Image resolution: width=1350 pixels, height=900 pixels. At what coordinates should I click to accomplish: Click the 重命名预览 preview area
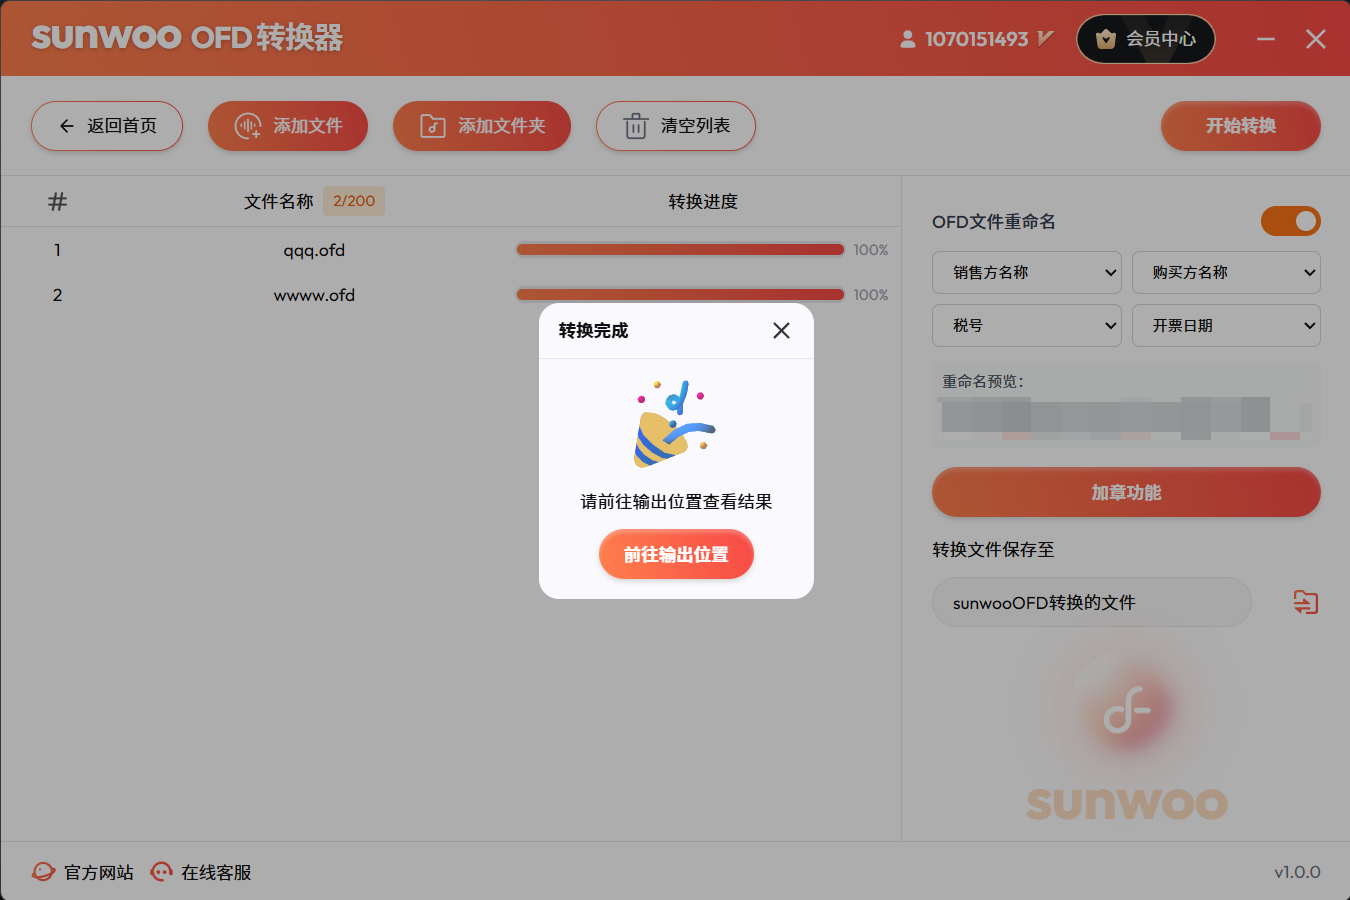pos(1126,404)
